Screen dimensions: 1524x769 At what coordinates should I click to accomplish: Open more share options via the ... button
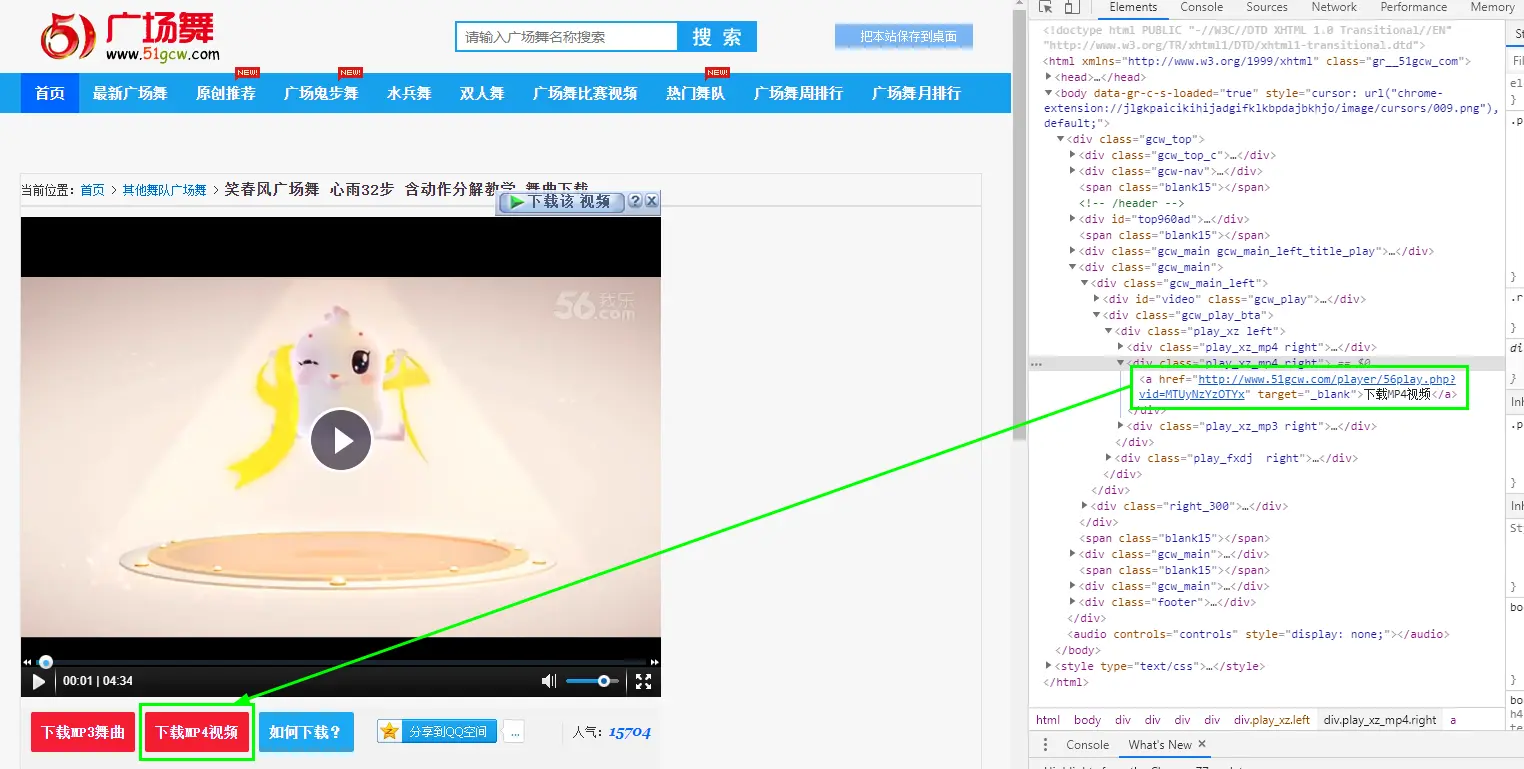[514, 732]
